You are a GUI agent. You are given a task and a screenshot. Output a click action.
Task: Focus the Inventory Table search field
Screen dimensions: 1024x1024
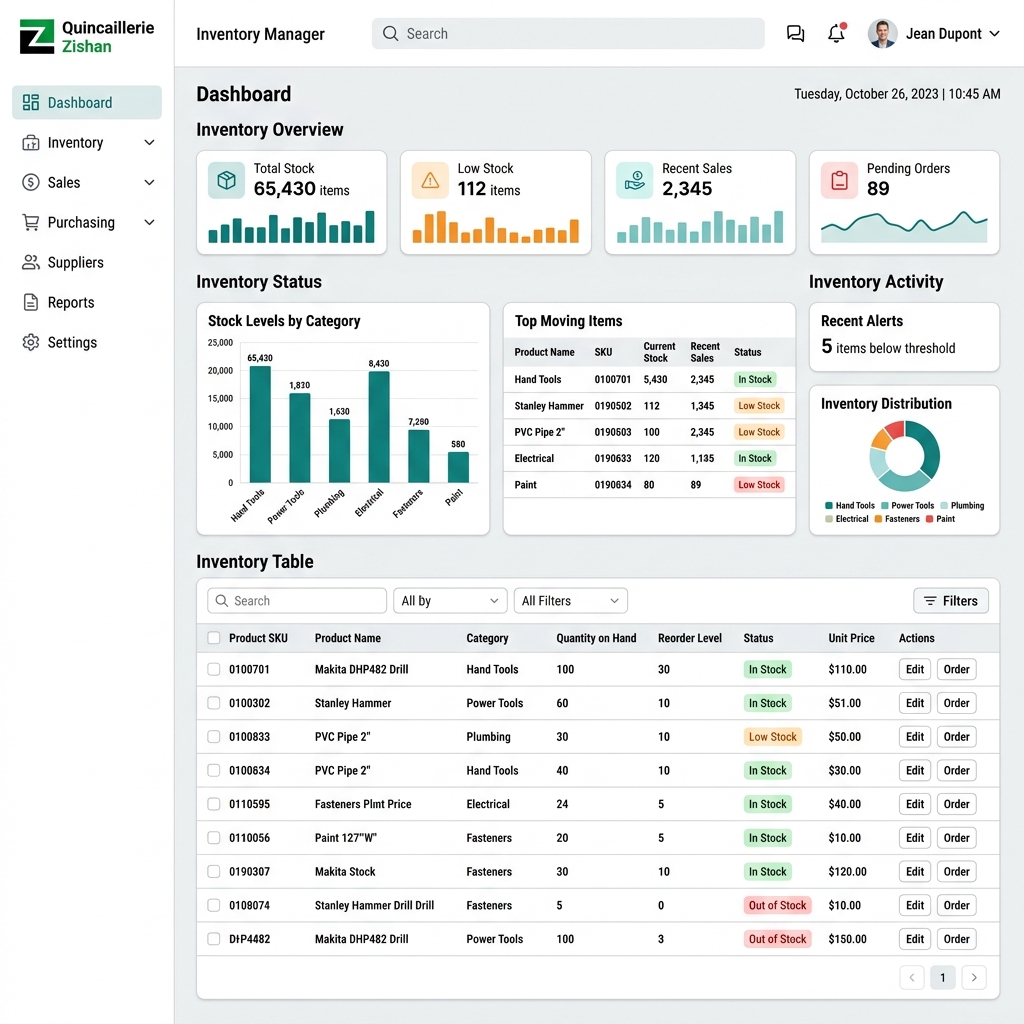pos(297,601)
